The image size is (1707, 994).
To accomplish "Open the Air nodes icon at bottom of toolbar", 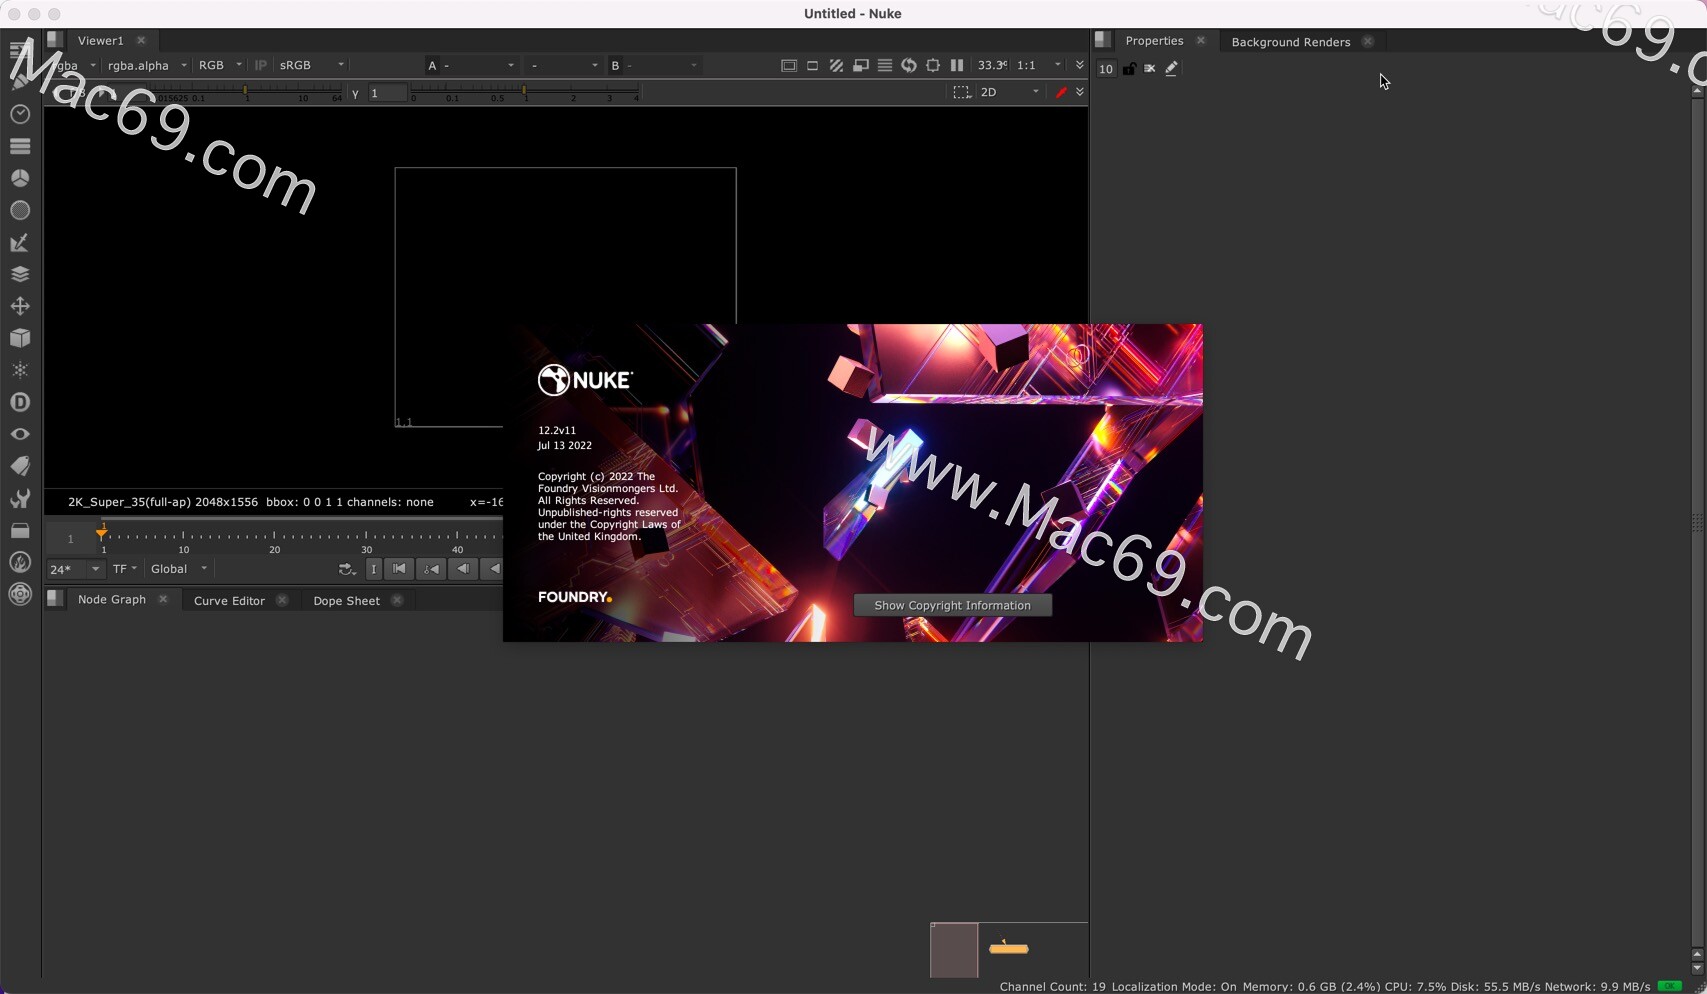I will 20,594.
